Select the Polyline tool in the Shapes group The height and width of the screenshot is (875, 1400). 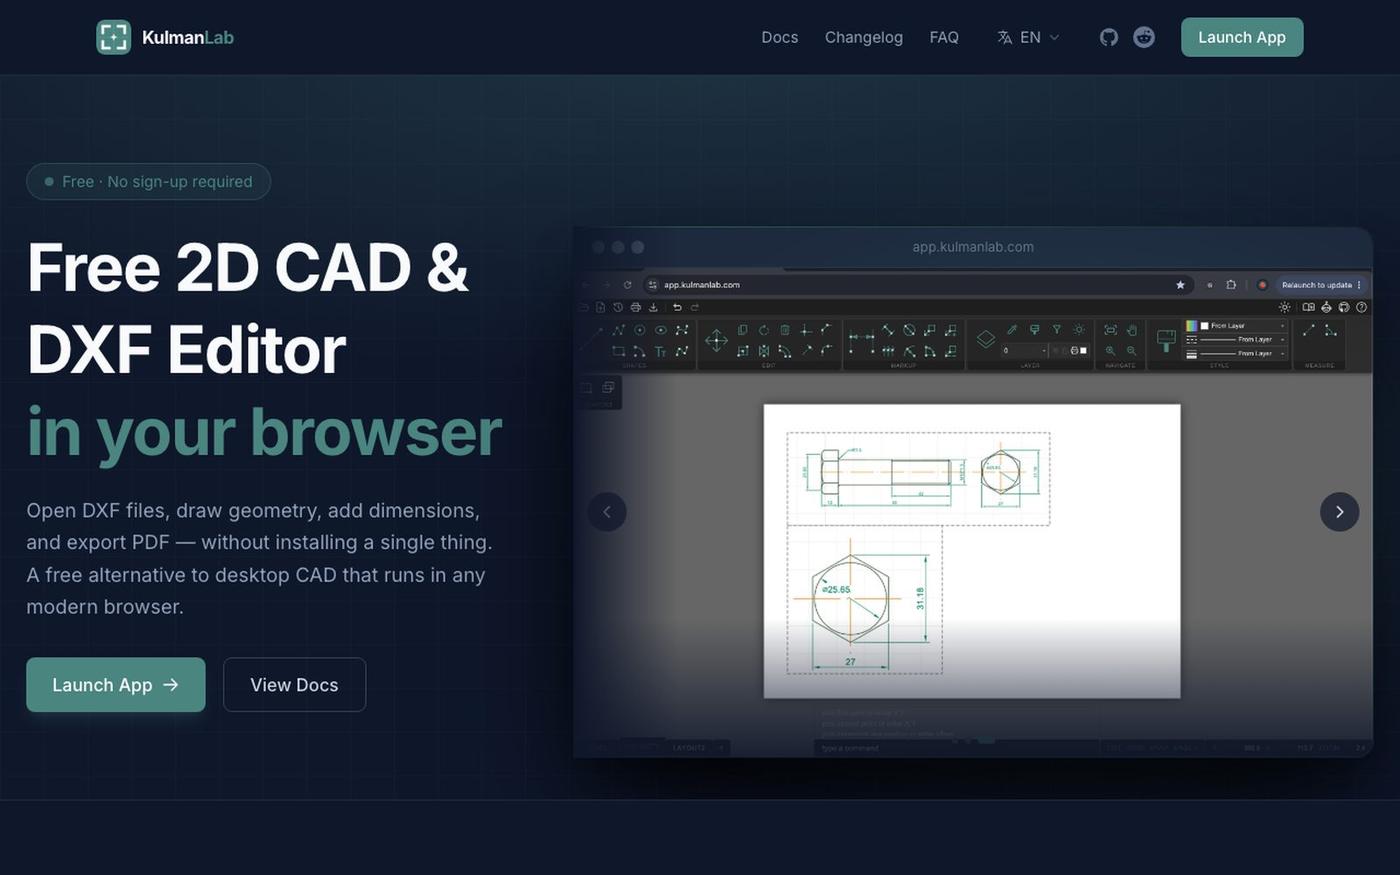619,330
